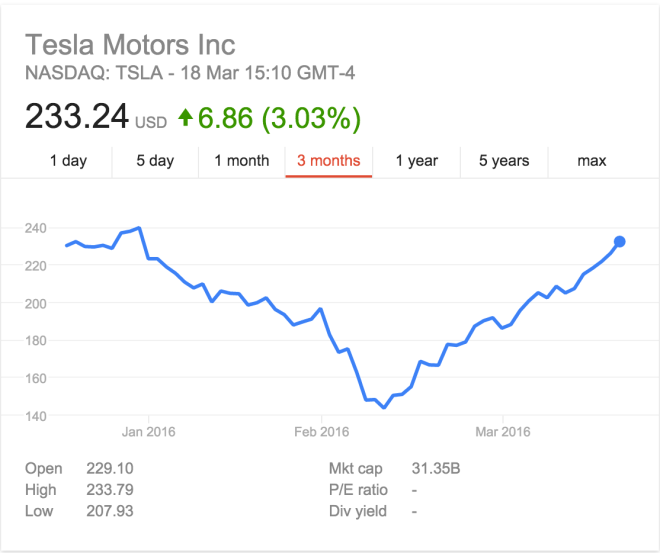Select the 1 day range tab

(68, 160)
